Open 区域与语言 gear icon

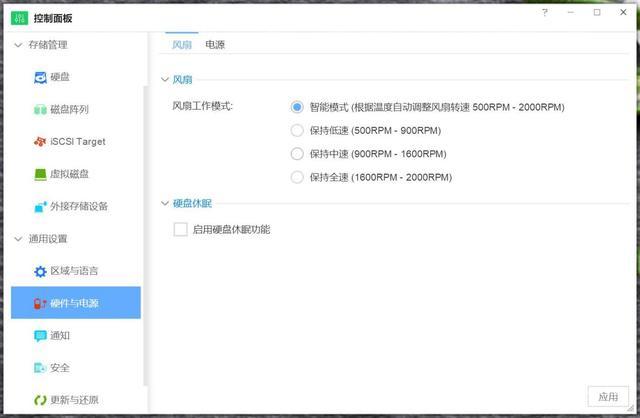[x=40, y=271]
